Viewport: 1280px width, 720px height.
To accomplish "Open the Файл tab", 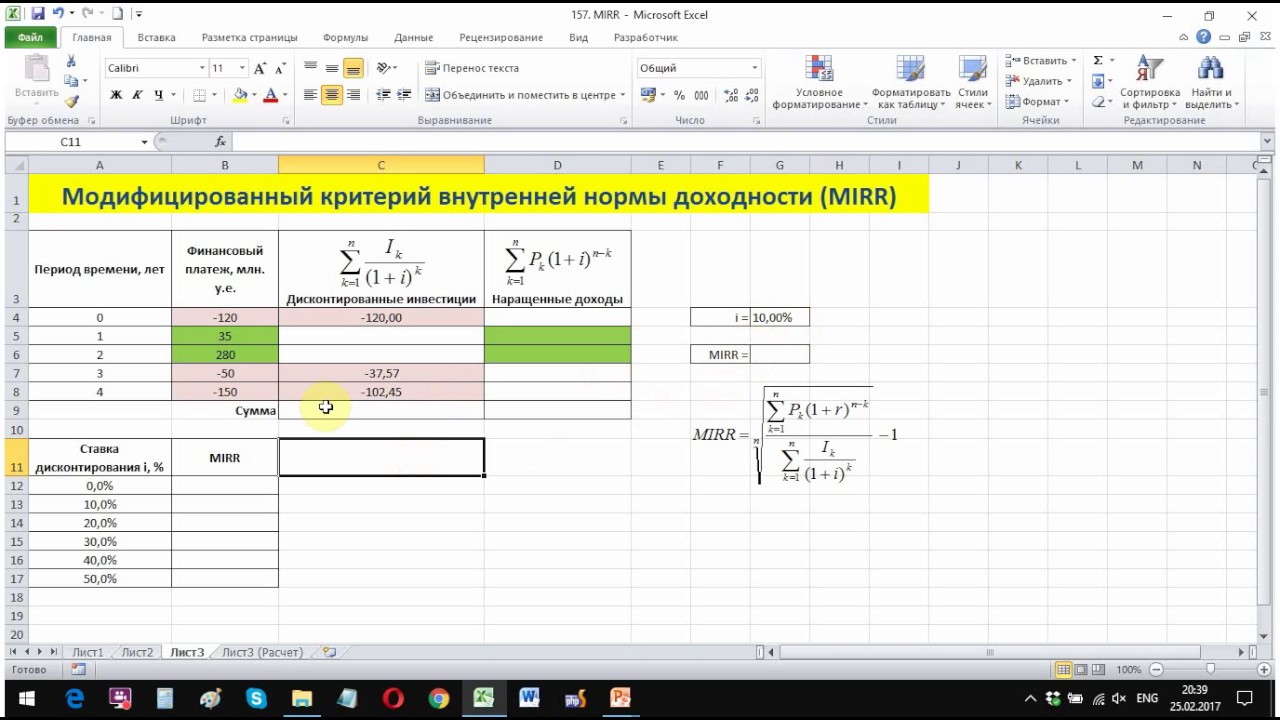I will pyautogui.click(x=30, y=37).
